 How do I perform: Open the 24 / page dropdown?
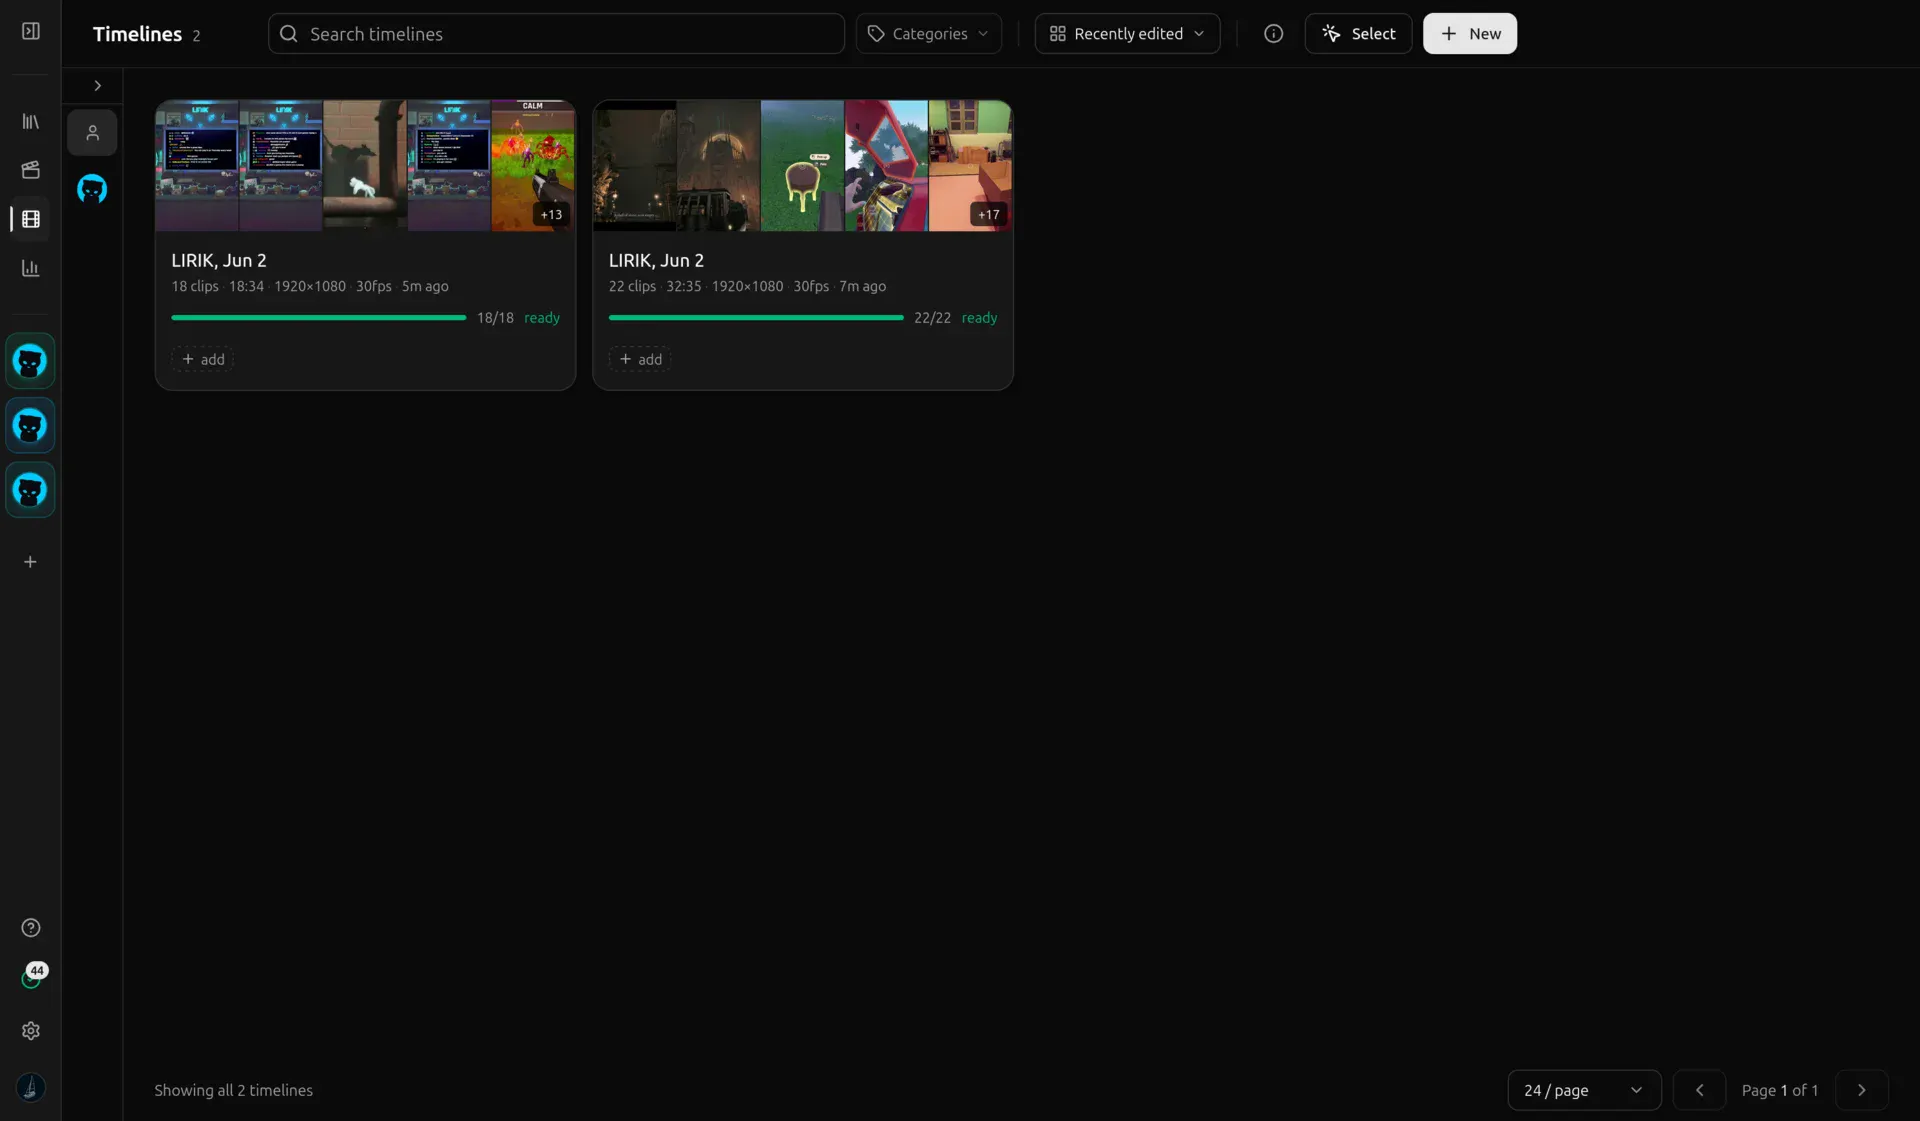pyautogui.click(x=1584, y=1090)
